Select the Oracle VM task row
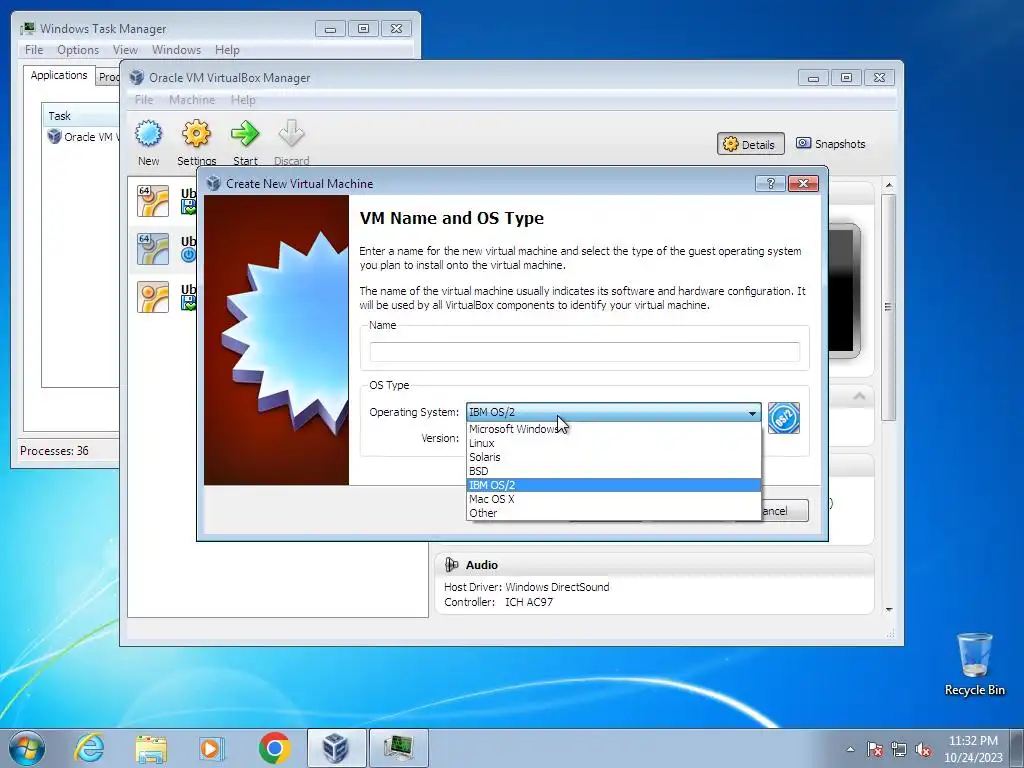 pos(83,136)
